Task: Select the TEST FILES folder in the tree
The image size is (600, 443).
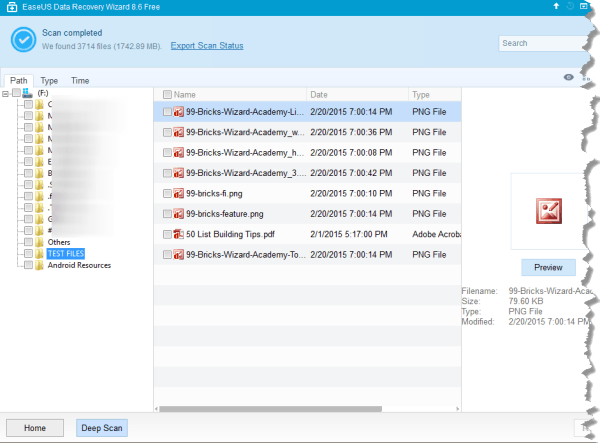Action: (x=66, y=254)
